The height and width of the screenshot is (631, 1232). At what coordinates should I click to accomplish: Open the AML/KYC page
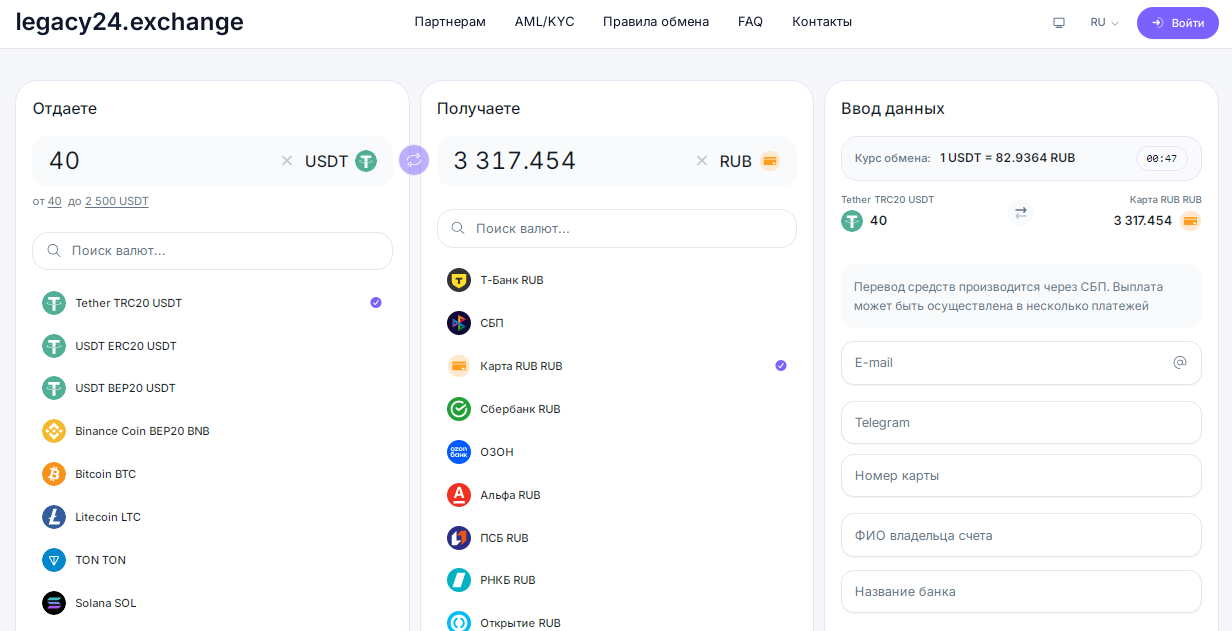pyautogui.click(x=544, y=22)
